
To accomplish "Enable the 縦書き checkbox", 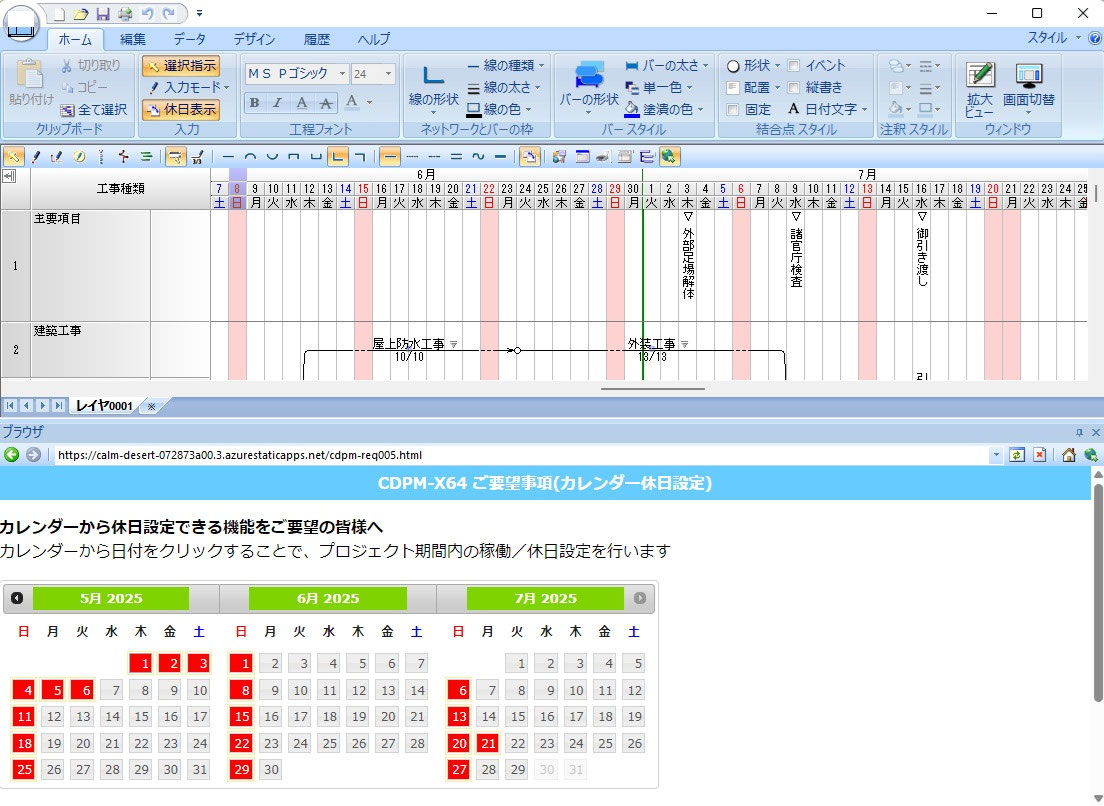I will (794, 87).
